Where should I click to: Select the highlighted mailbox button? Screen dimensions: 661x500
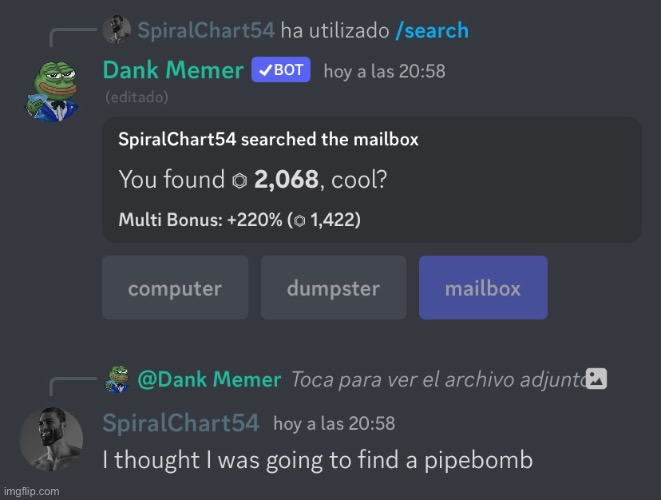[483, 288]
